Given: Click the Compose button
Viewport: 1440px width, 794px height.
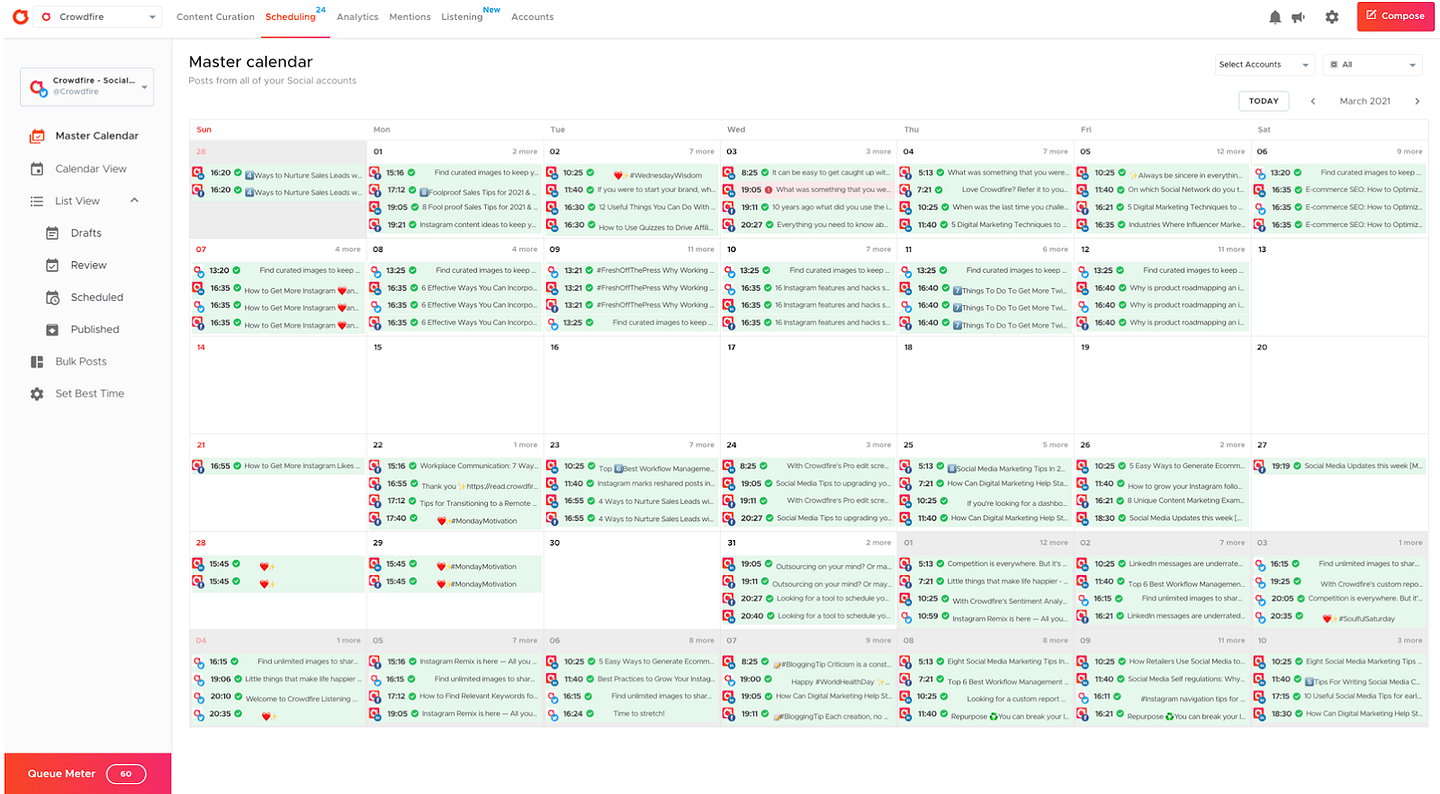Looking at the screenshot, I should pyautogui.click(x=1395, y=16).
